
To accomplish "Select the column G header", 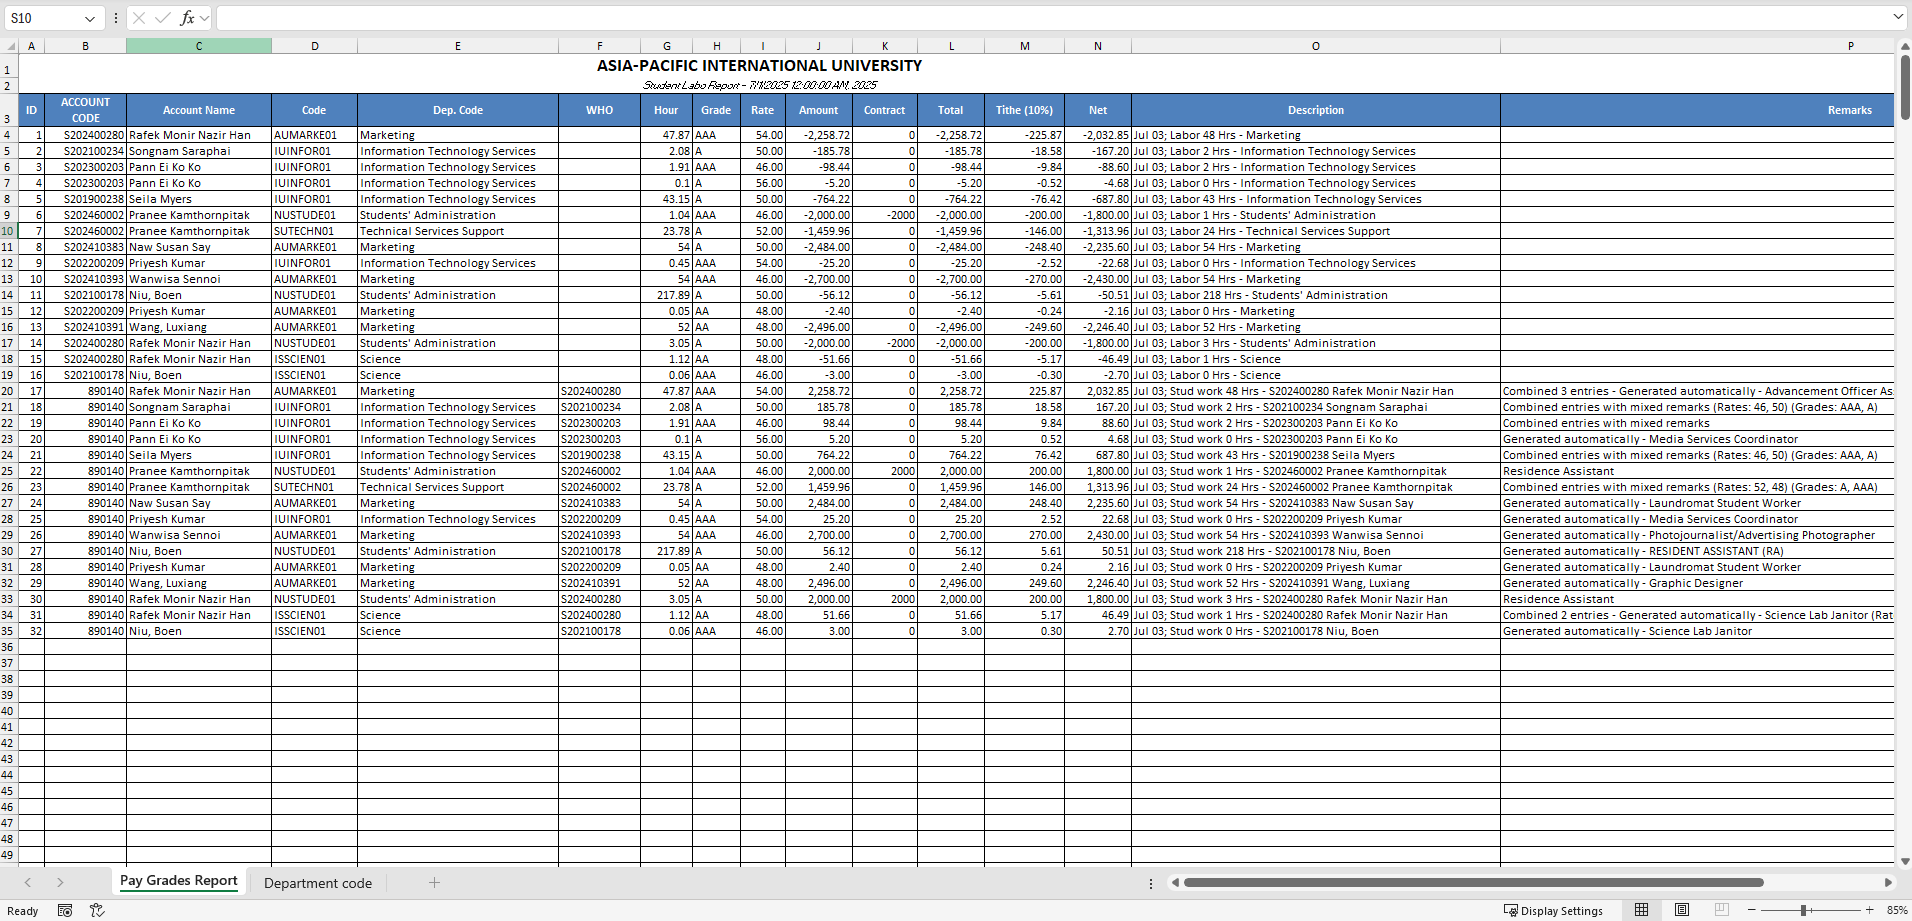I will [x=666, y=45].
